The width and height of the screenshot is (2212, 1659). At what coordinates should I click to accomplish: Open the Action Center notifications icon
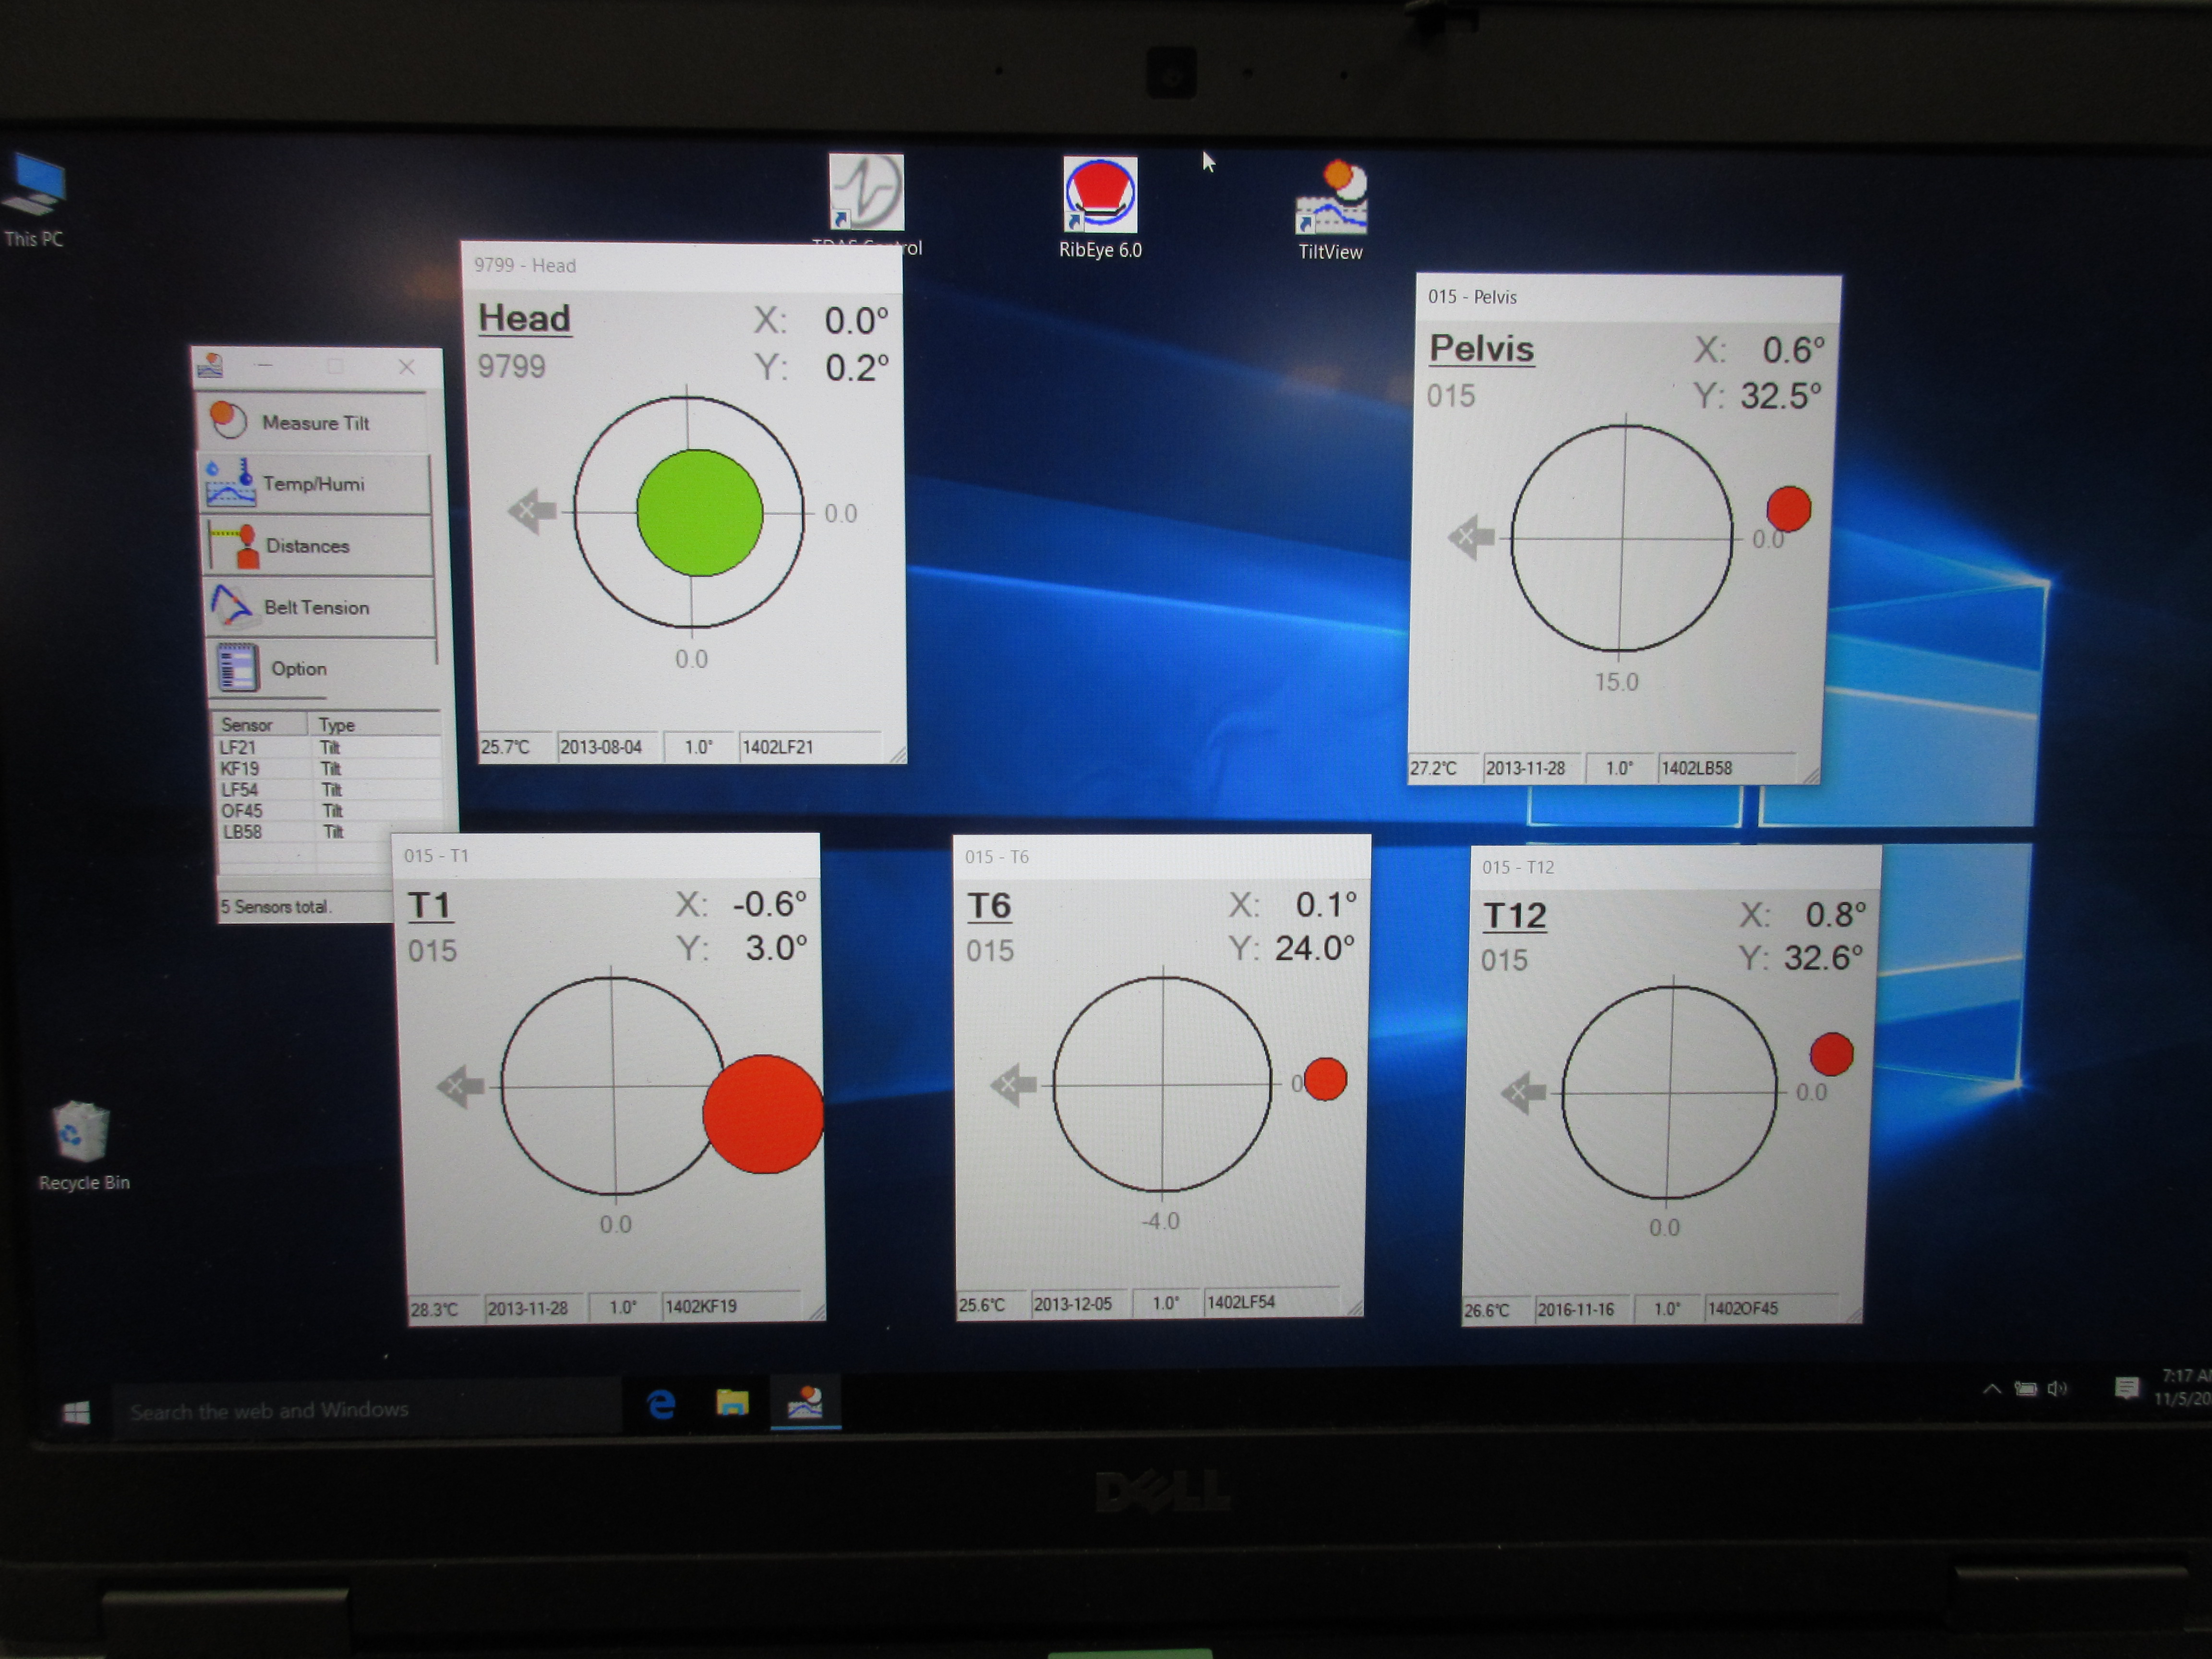pos(2126,1387)
